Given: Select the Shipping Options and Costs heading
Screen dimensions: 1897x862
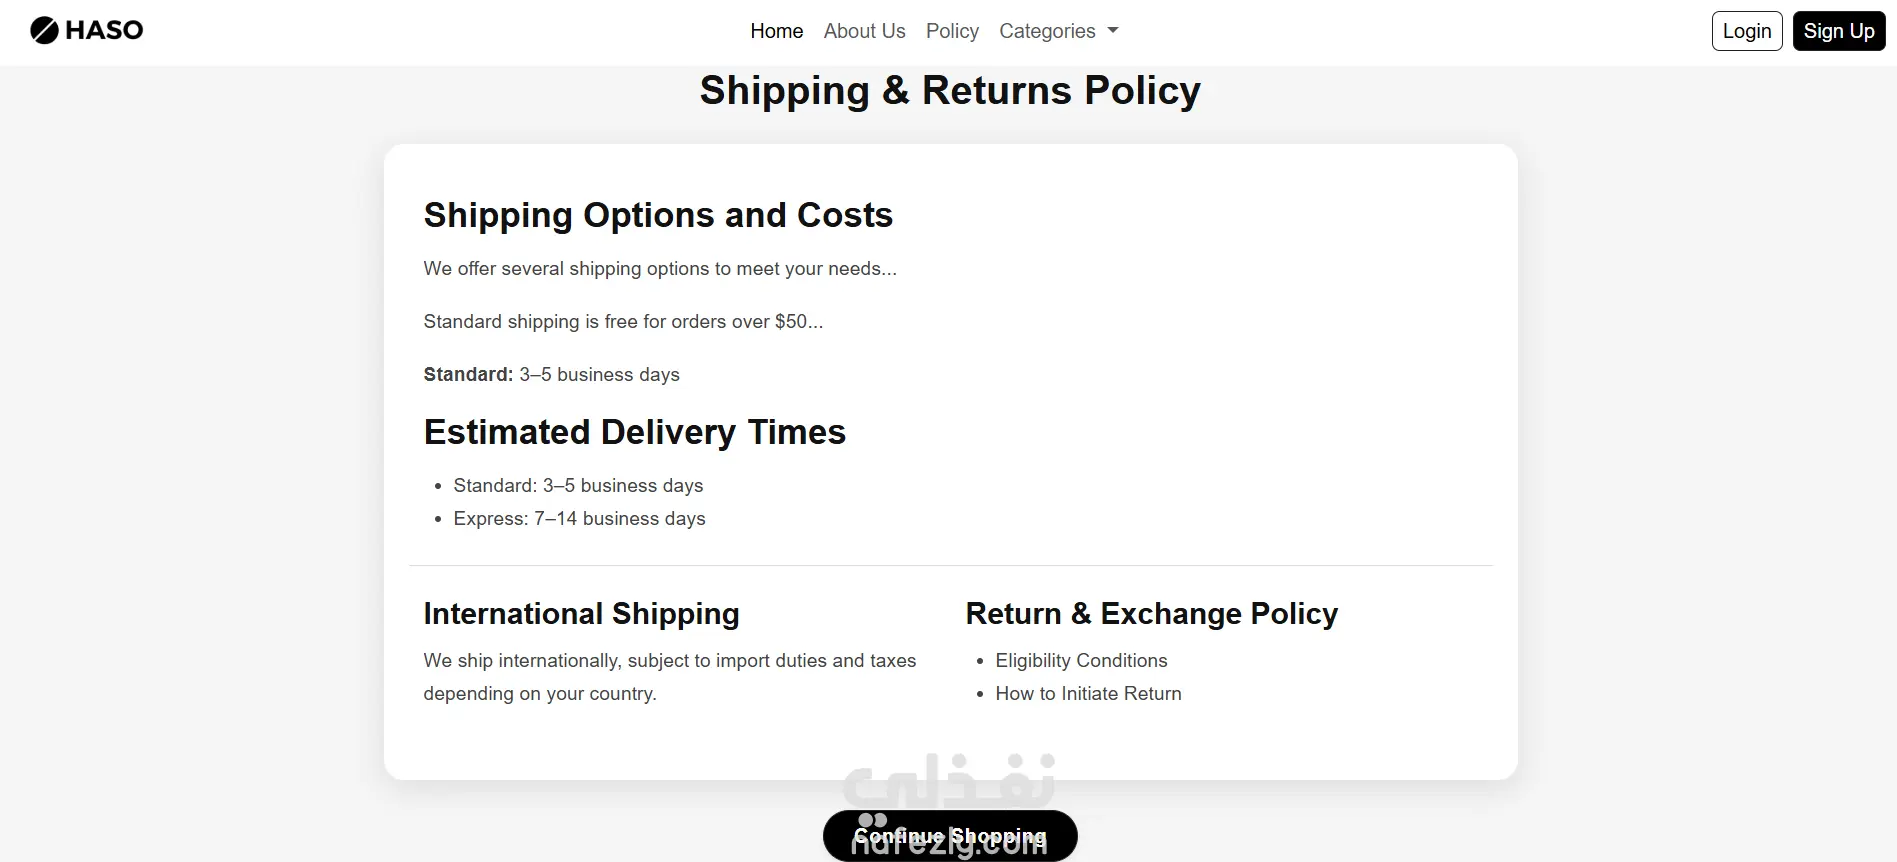Looking at the screenshot, I should (x=658, y=215).
